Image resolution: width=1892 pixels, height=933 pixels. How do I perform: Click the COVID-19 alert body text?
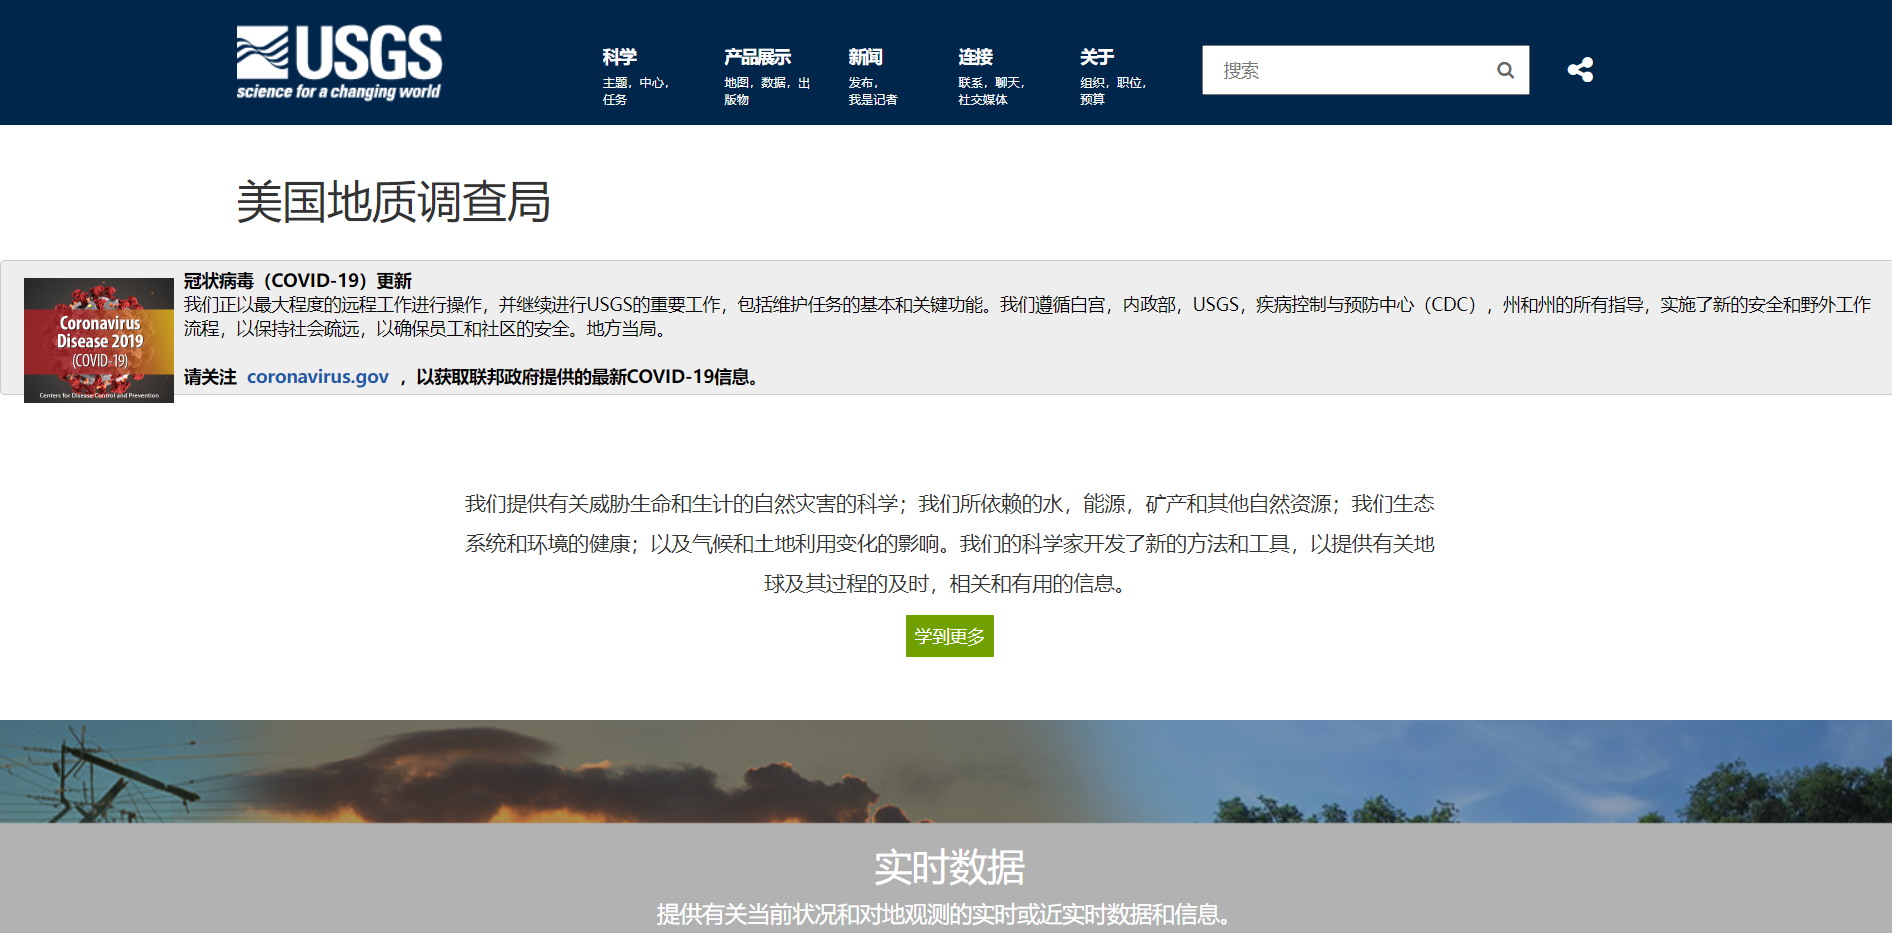1026,316
